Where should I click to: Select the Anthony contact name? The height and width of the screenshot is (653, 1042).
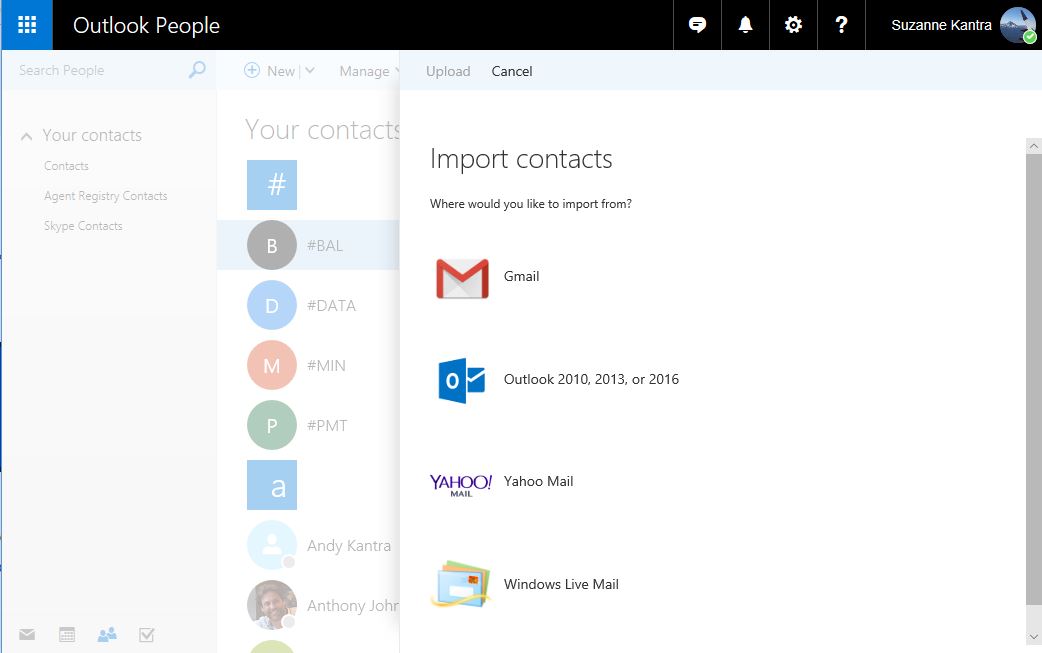pyautogui.click(x=353, y=606)
